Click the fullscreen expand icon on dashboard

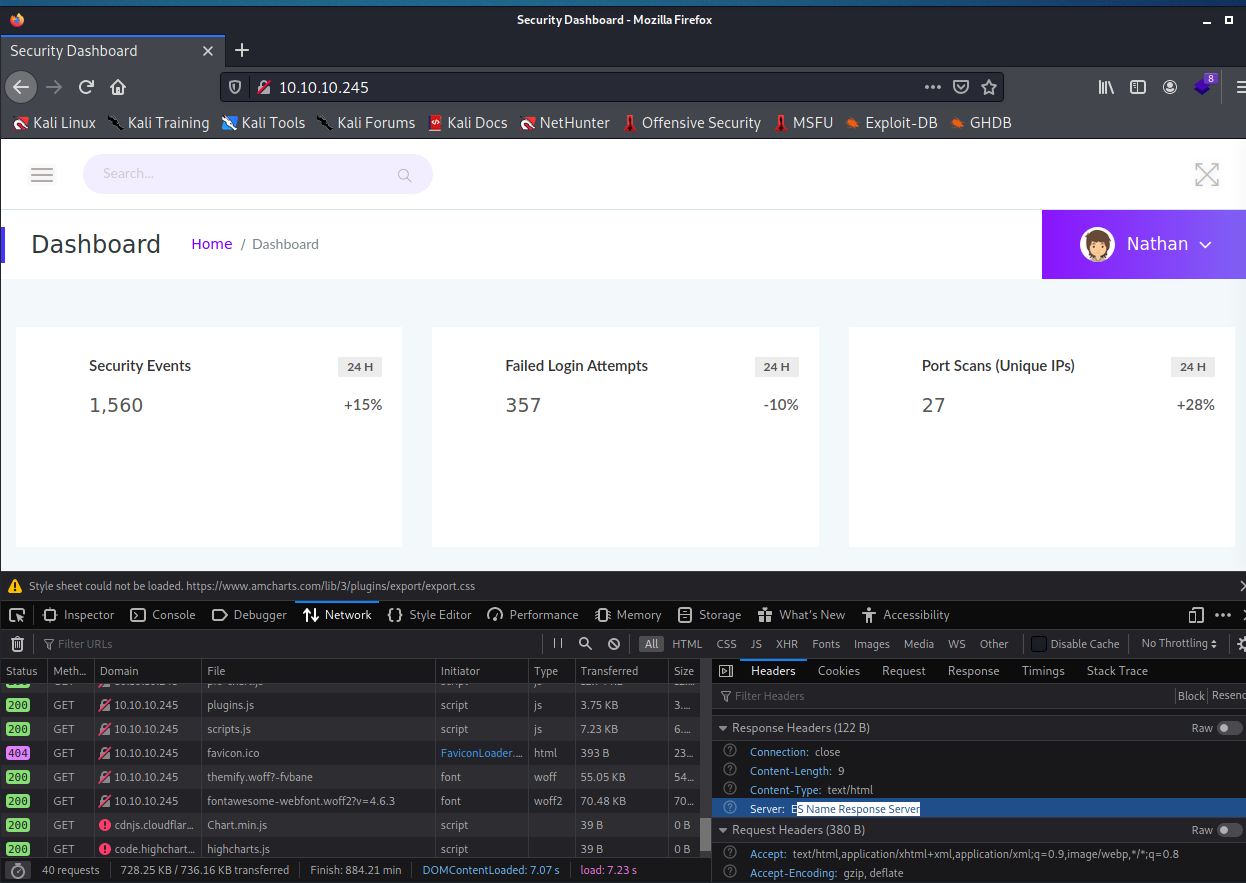1207,175
